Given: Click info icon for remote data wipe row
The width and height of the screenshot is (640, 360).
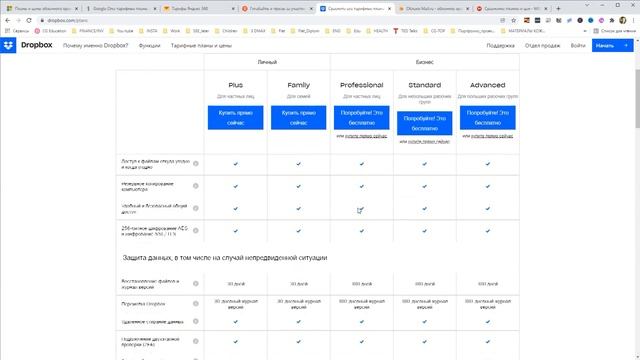Looking at the screenshot, I should click(x=196, y=322).
